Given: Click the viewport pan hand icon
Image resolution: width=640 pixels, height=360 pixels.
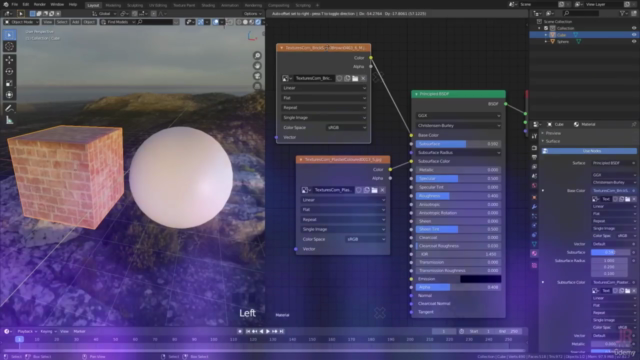Looking at the screenshot, I should coord(257,66).
